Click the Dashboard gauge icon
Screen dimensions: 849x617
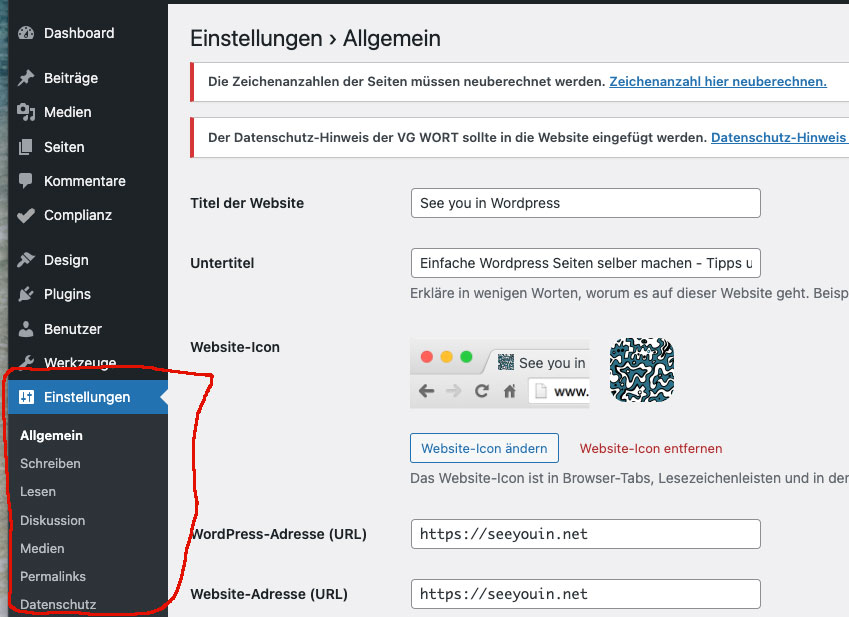(x=26, y=33)
